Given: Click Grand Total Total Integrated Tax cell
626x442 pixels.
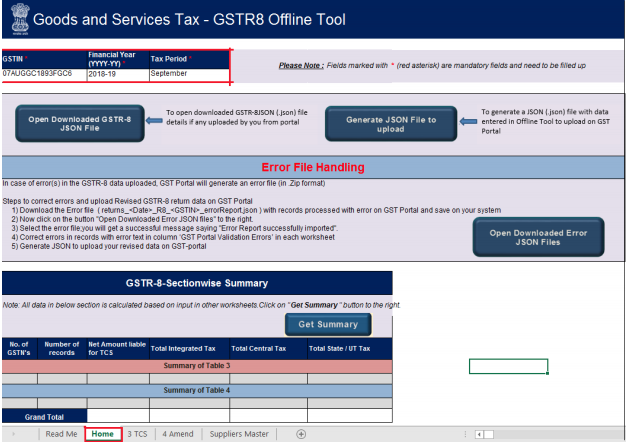Looking at the screenshot, I should pos(189,416).
